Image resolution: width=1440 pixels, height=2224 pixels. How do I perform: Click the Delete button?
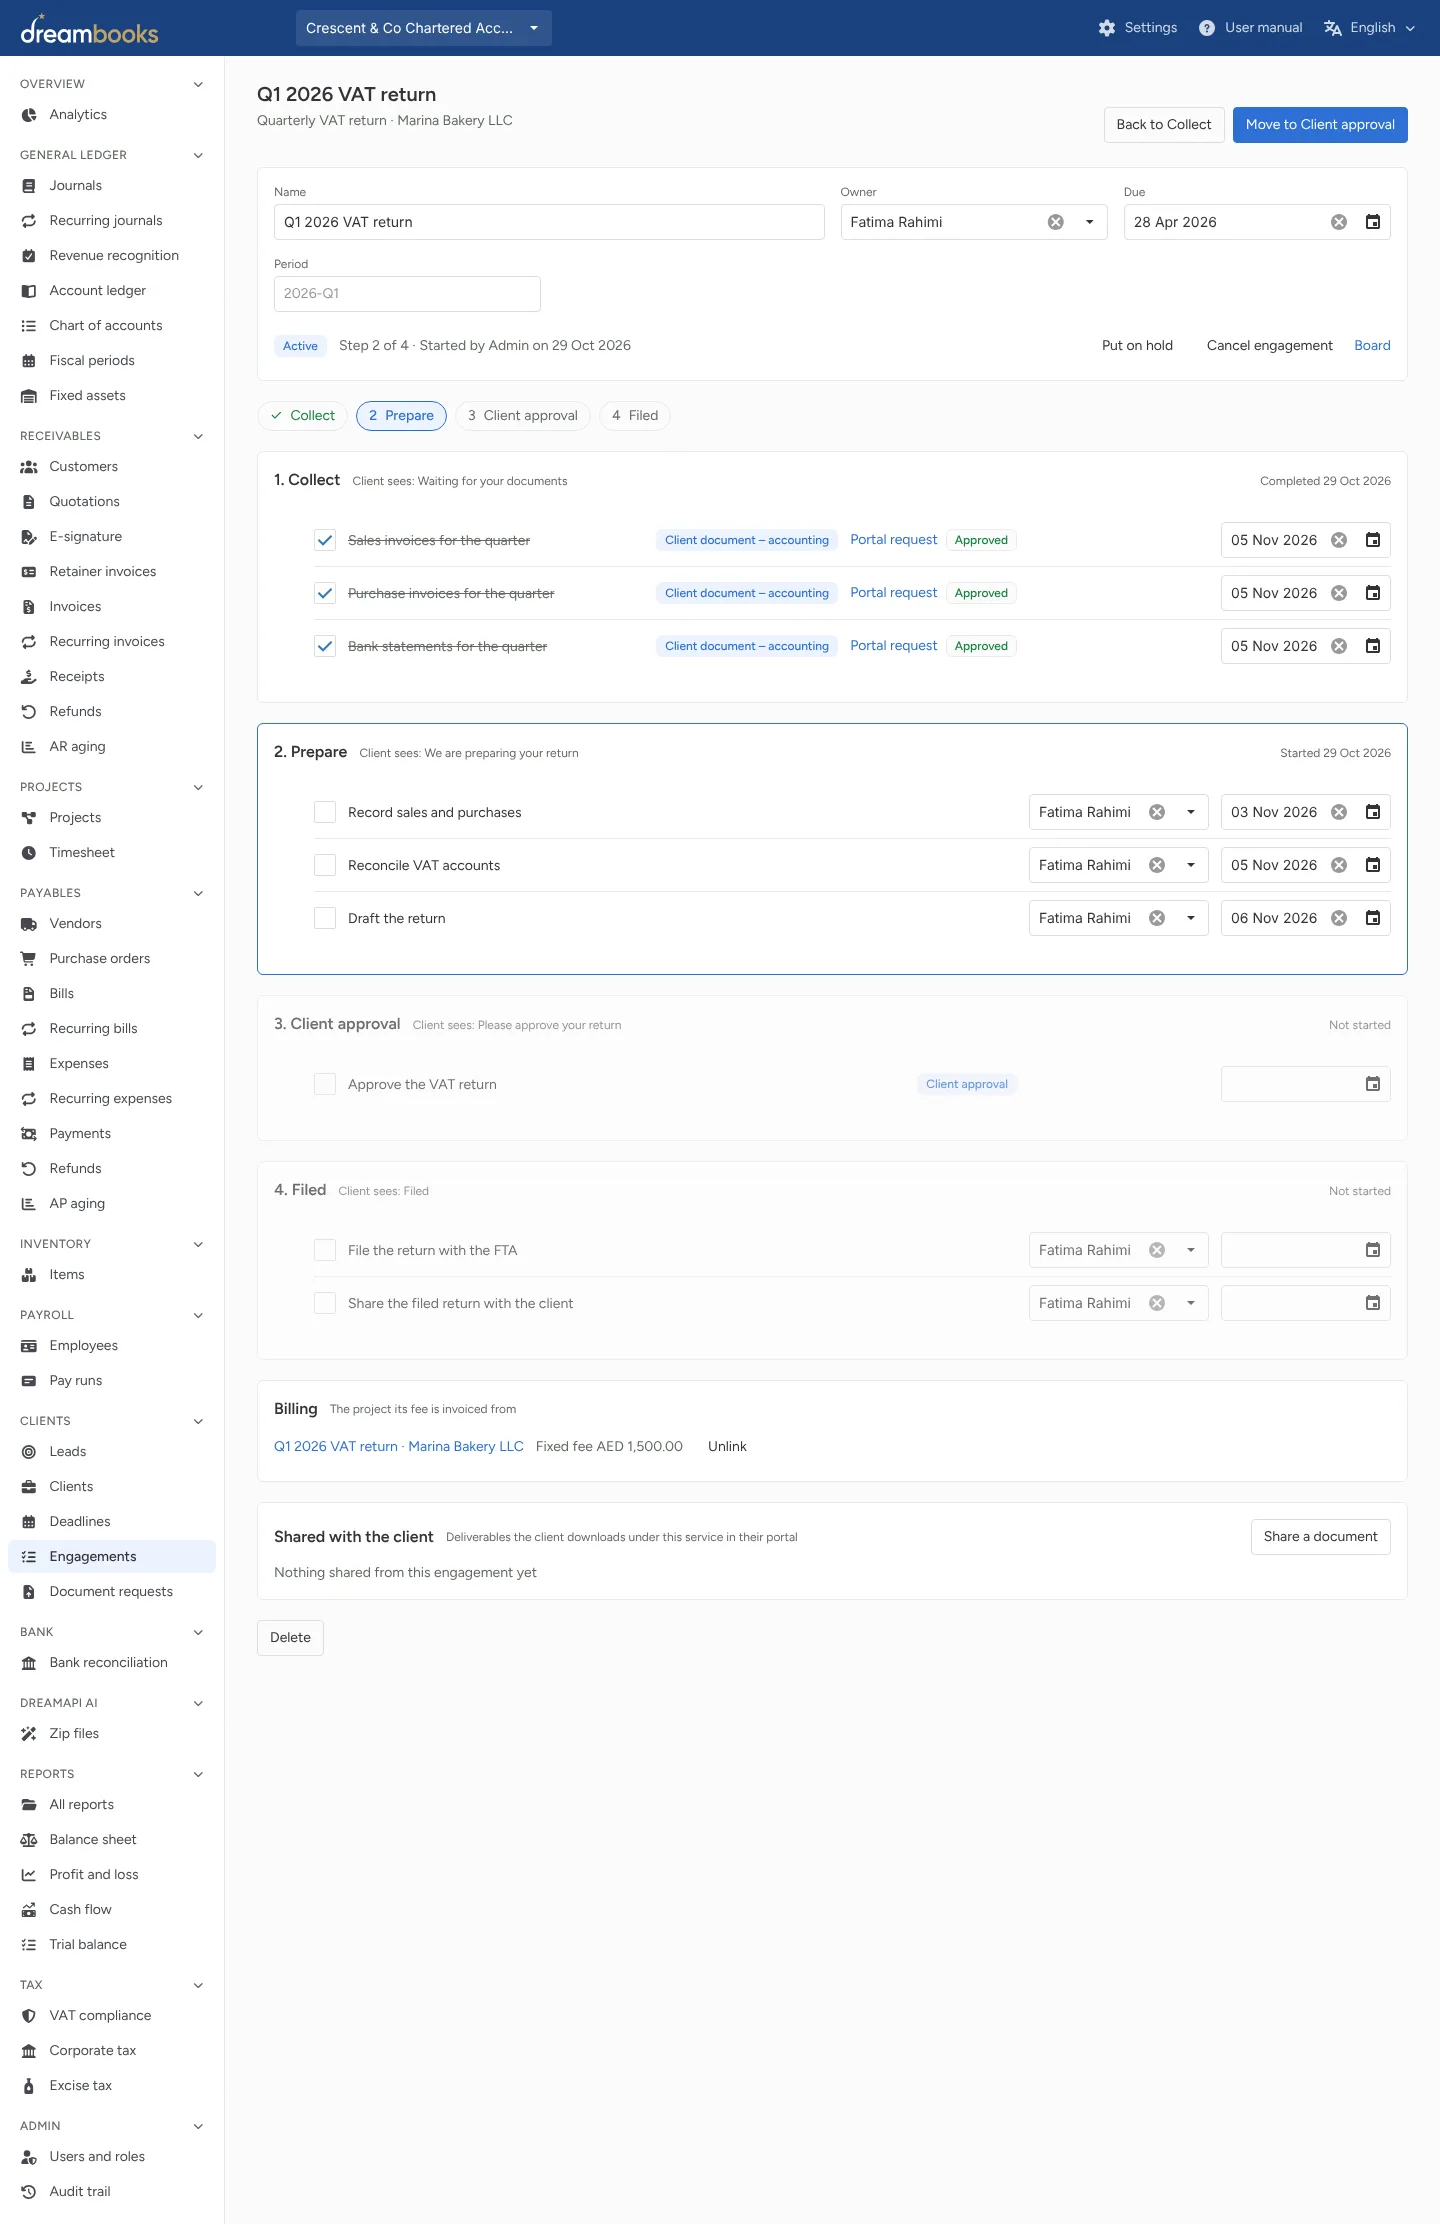pyautogui.click(x=290, y=1638)
